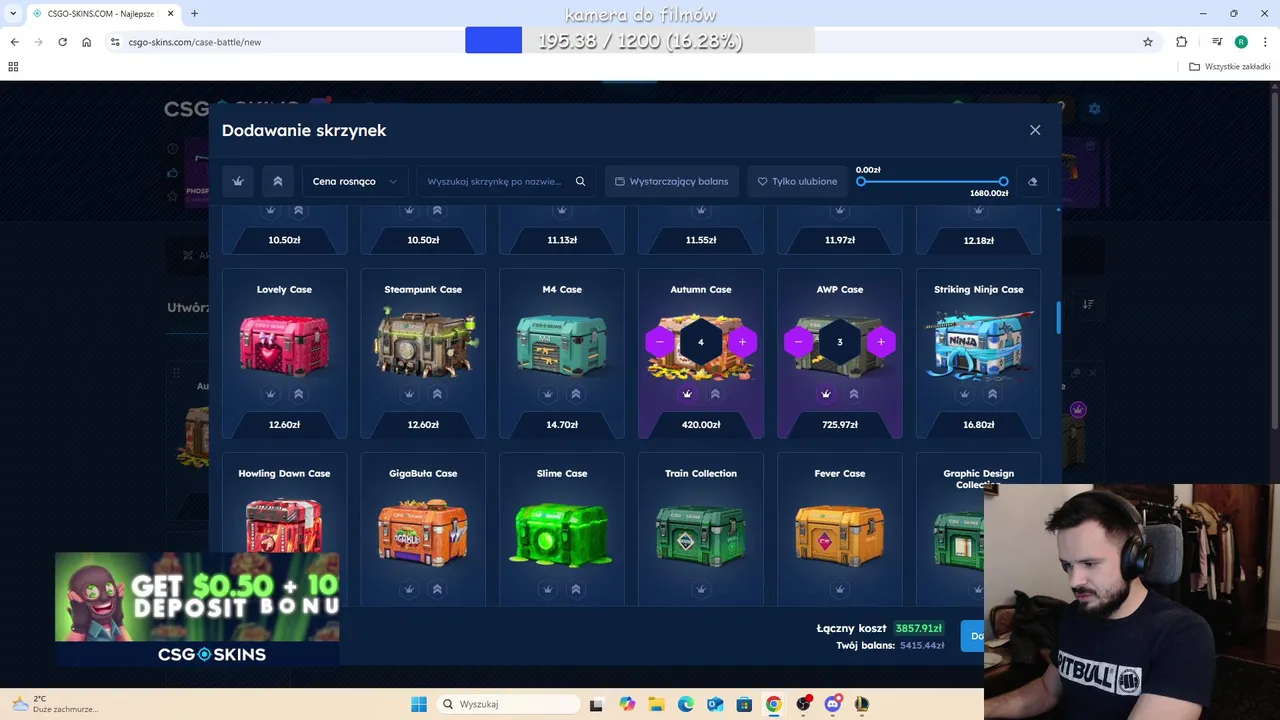Bookmark this page with the star icon
1280x720 pixels.
click(x=1148, y=42)
